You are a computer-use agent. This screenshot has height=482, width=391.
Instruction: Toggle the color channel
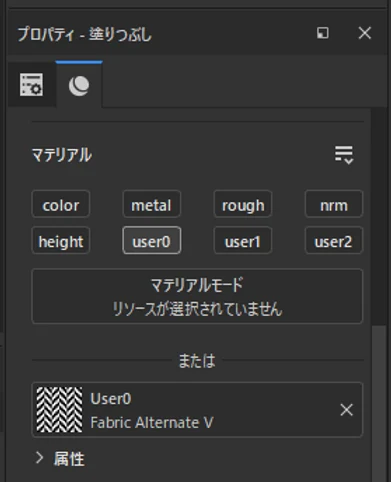61,204
